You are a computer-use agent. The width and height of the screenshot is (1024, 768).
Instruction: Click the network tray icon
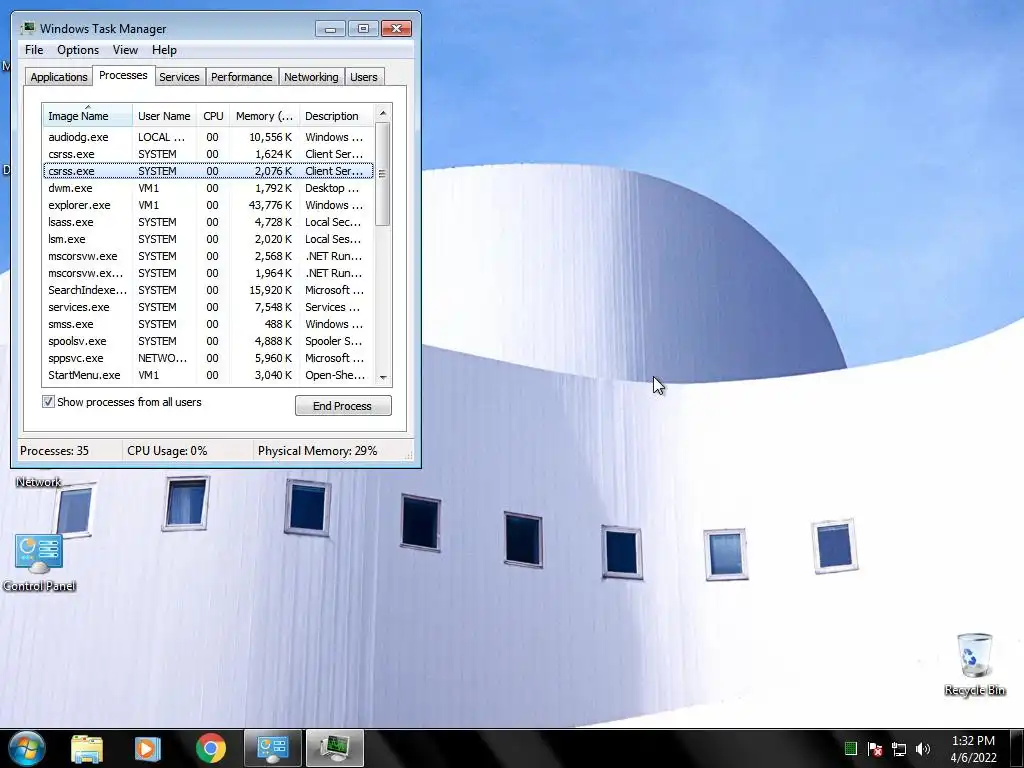click(x=899, y=749)
